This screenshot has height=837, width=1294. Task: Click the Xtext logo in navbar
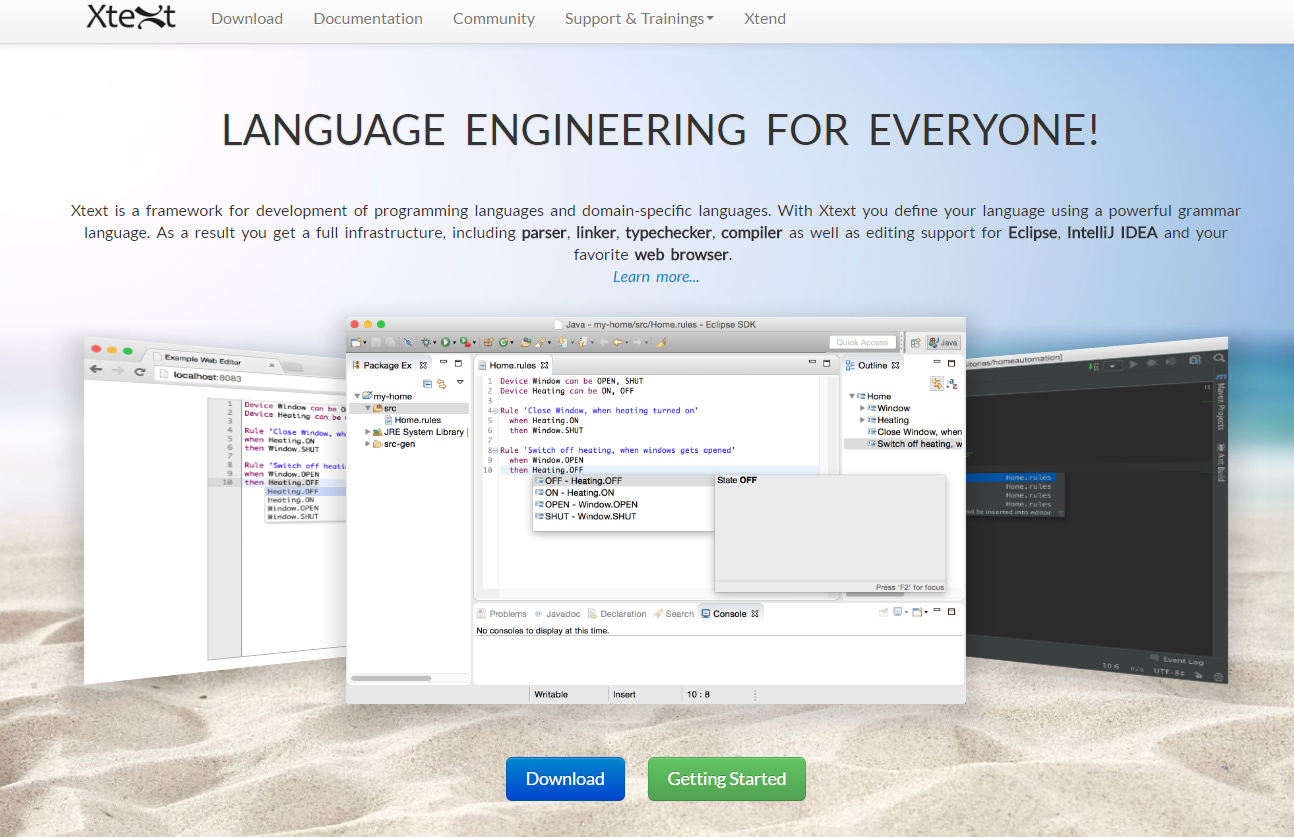(131, 18)
